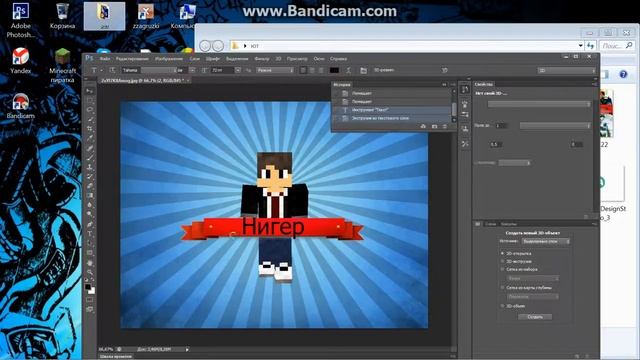Screen dimensions: 640x360
Task: Click the black text color swatch
Action: pyautogui.click(x=334, y=70)
